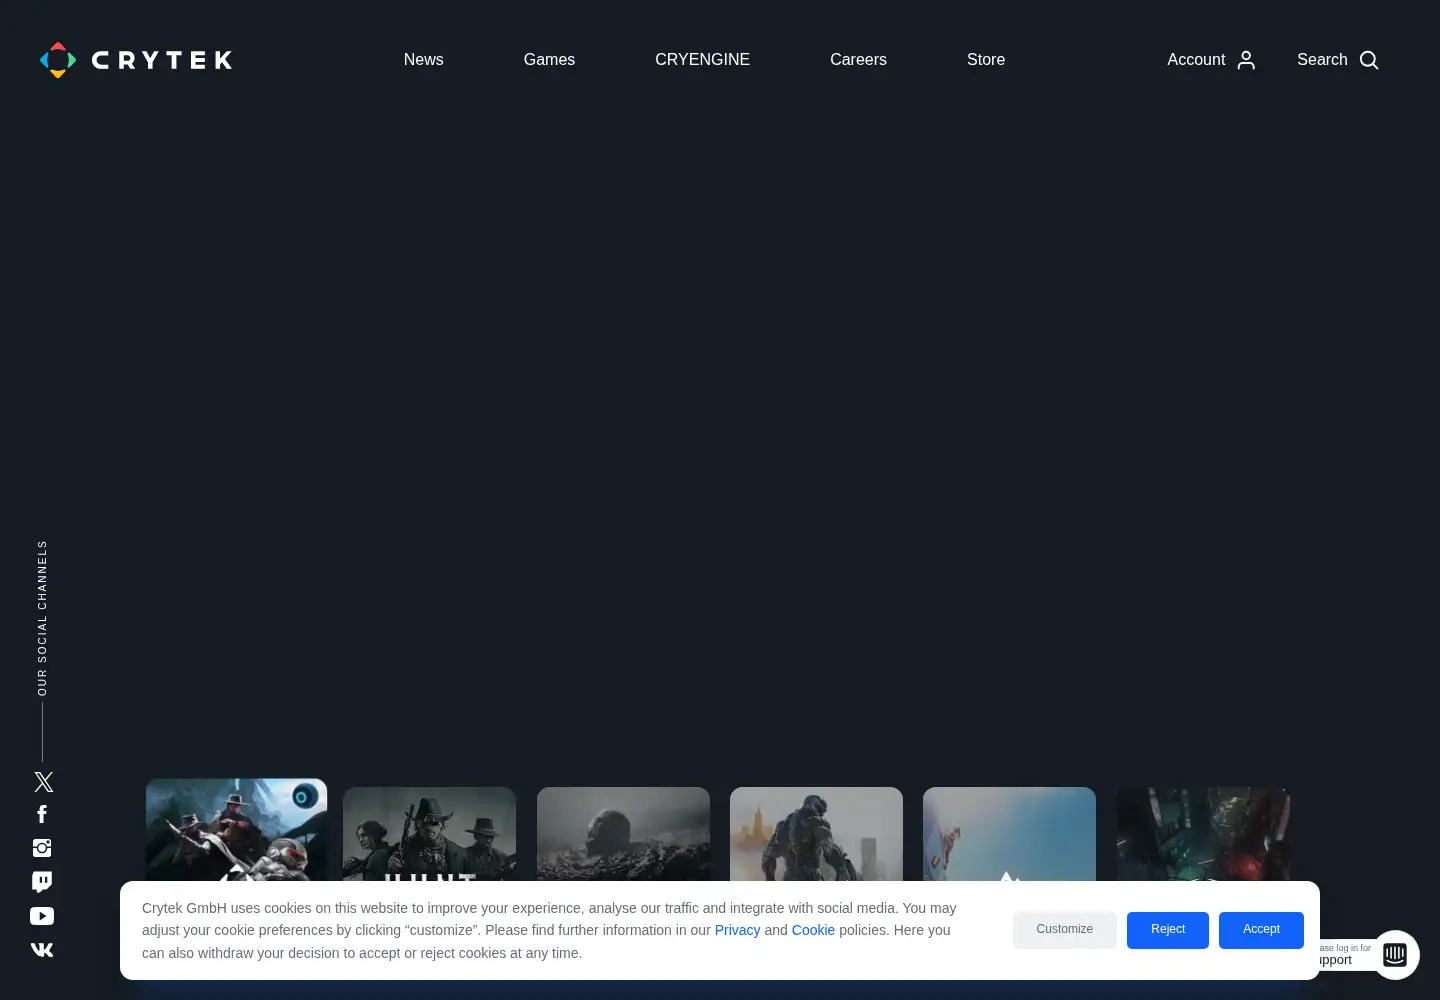
Task: Click the VK social network icon
Action: (42, 950)
